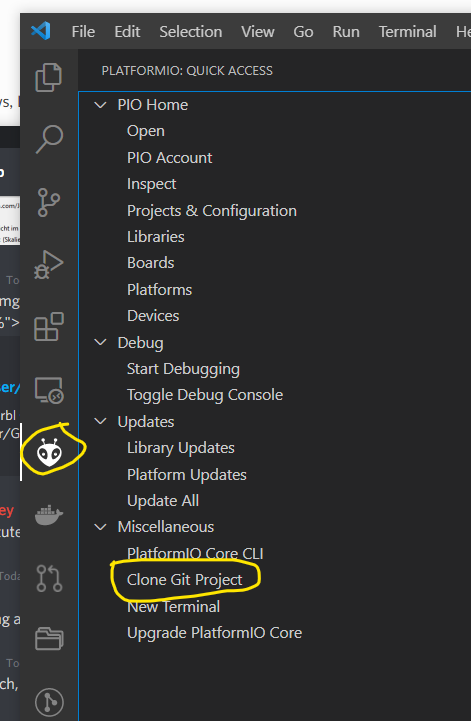Collapse the Miscellaneous section
The height and width of the screenshot is (721, 471).
click(x=100, y=526)
